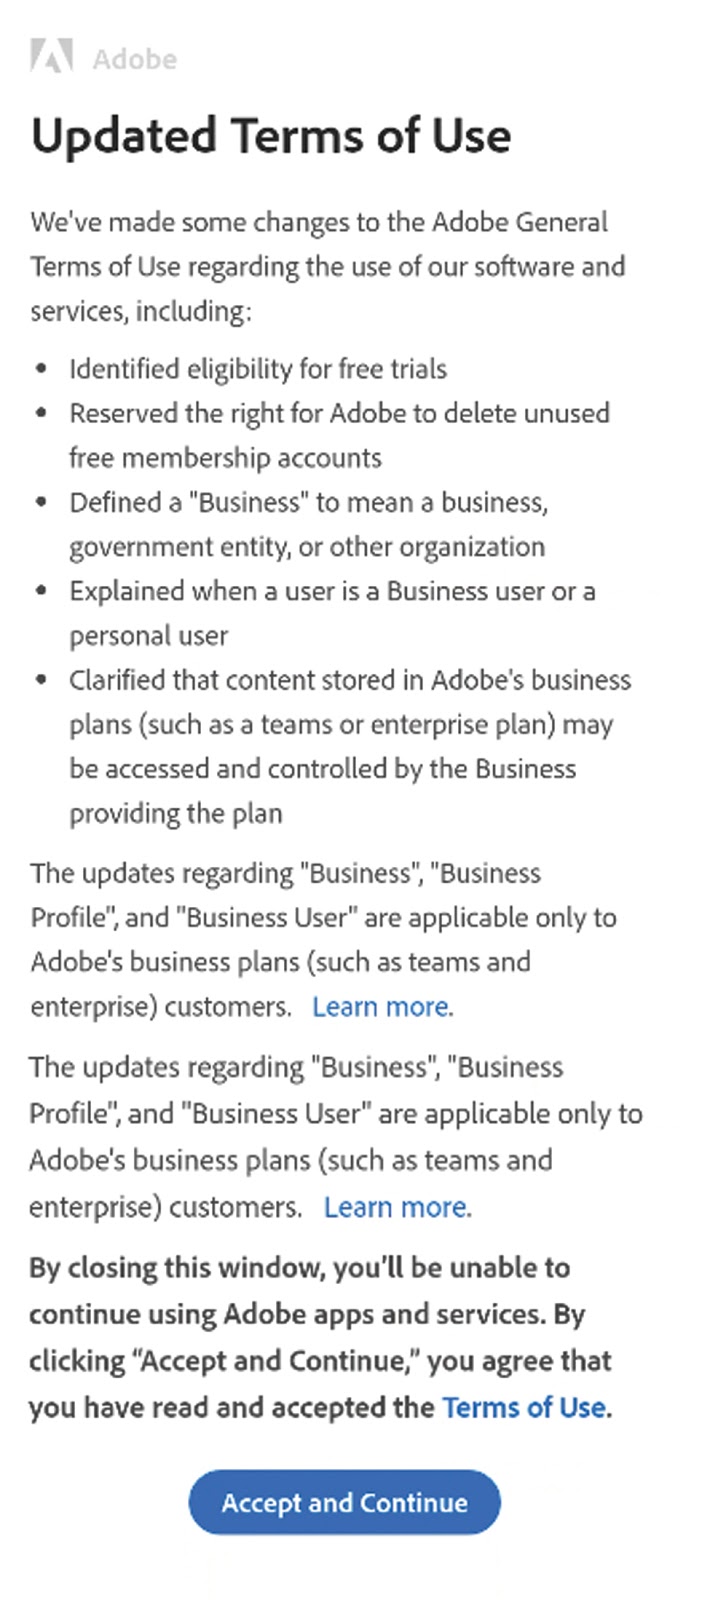The width and height of the screenshot is (718, 1600).
Task: Open the "Terms of Use" link
Action: [524, 1407]
